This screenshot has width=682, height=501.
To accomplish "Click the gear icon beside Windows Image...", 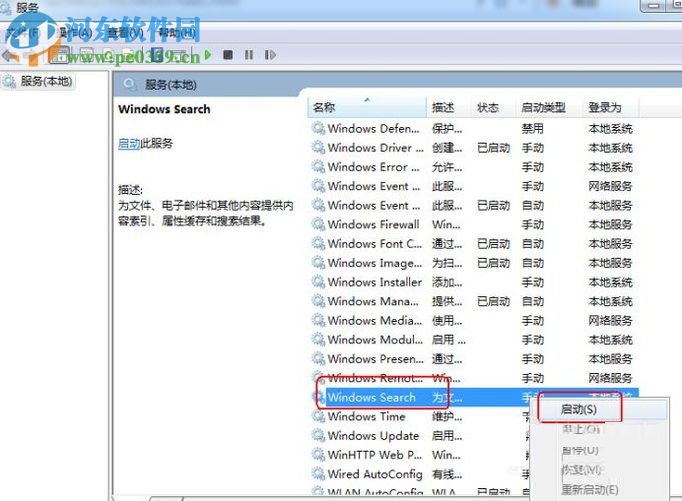I will click(x=318, y=263).
